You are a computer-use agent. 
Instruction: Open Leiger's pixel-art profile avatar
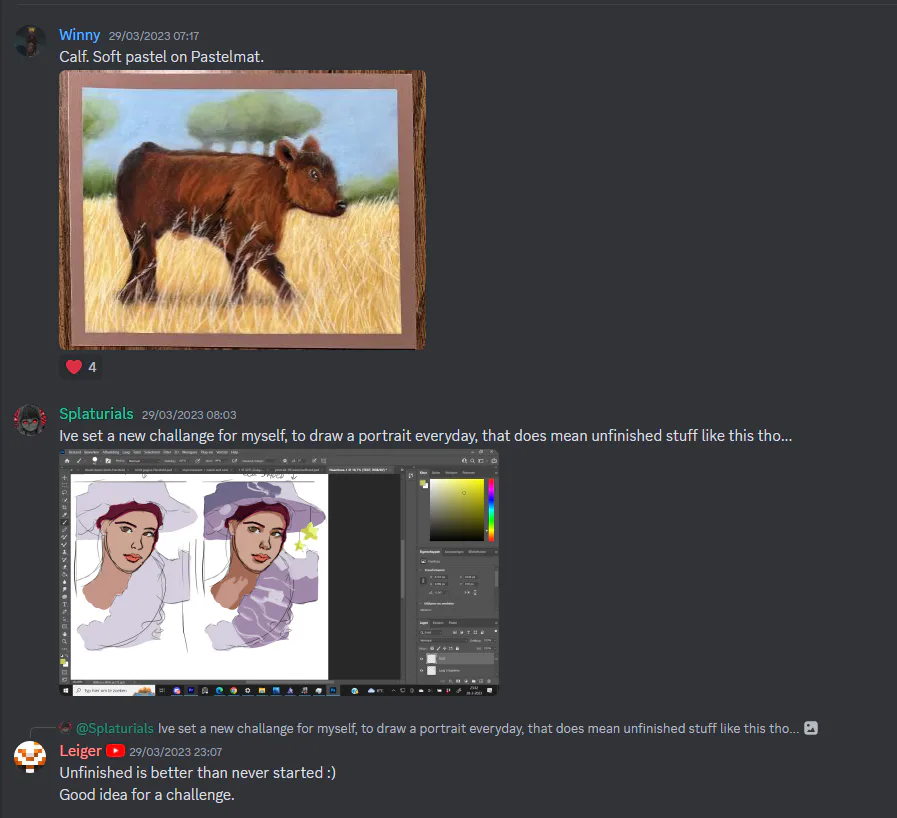[x=30, y=757]
